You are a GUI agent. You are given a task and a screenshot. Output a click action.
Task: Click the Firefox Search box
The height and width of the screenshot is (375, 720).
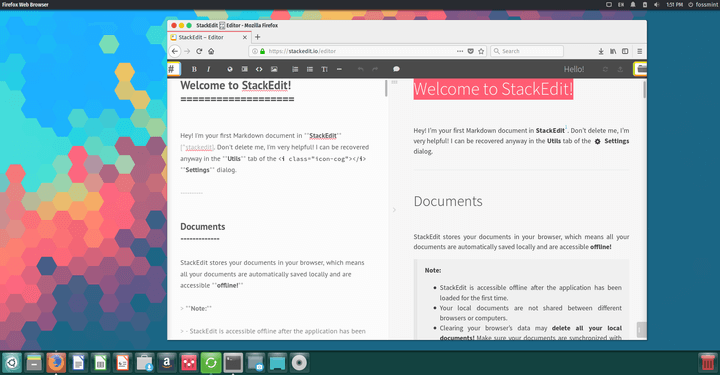tap(527, 51)
